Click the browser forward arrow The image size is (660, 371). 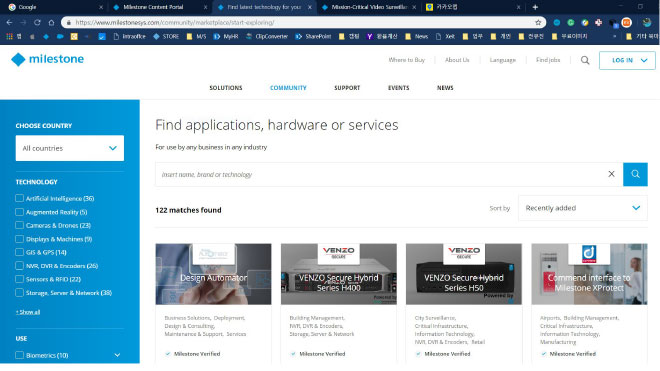(23, 22)
